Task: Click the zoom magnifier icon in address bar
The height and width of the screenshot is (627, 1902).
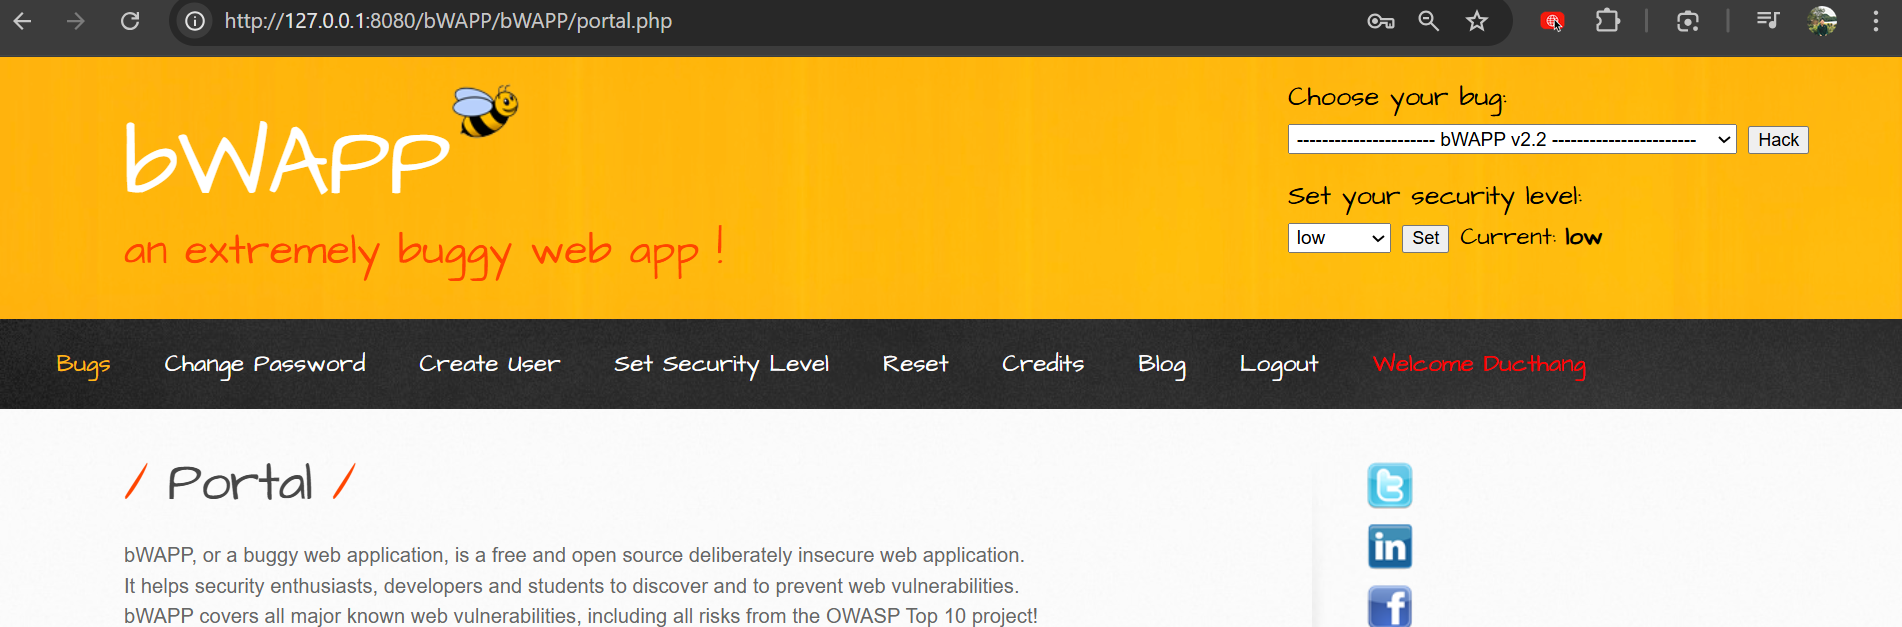Action: coord(1428,21)
